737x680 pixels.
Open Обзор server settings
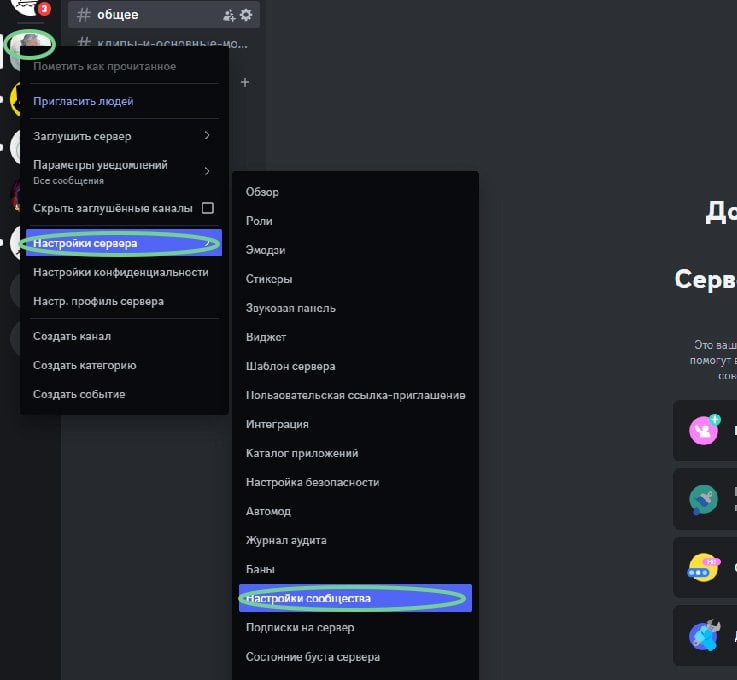355,192
